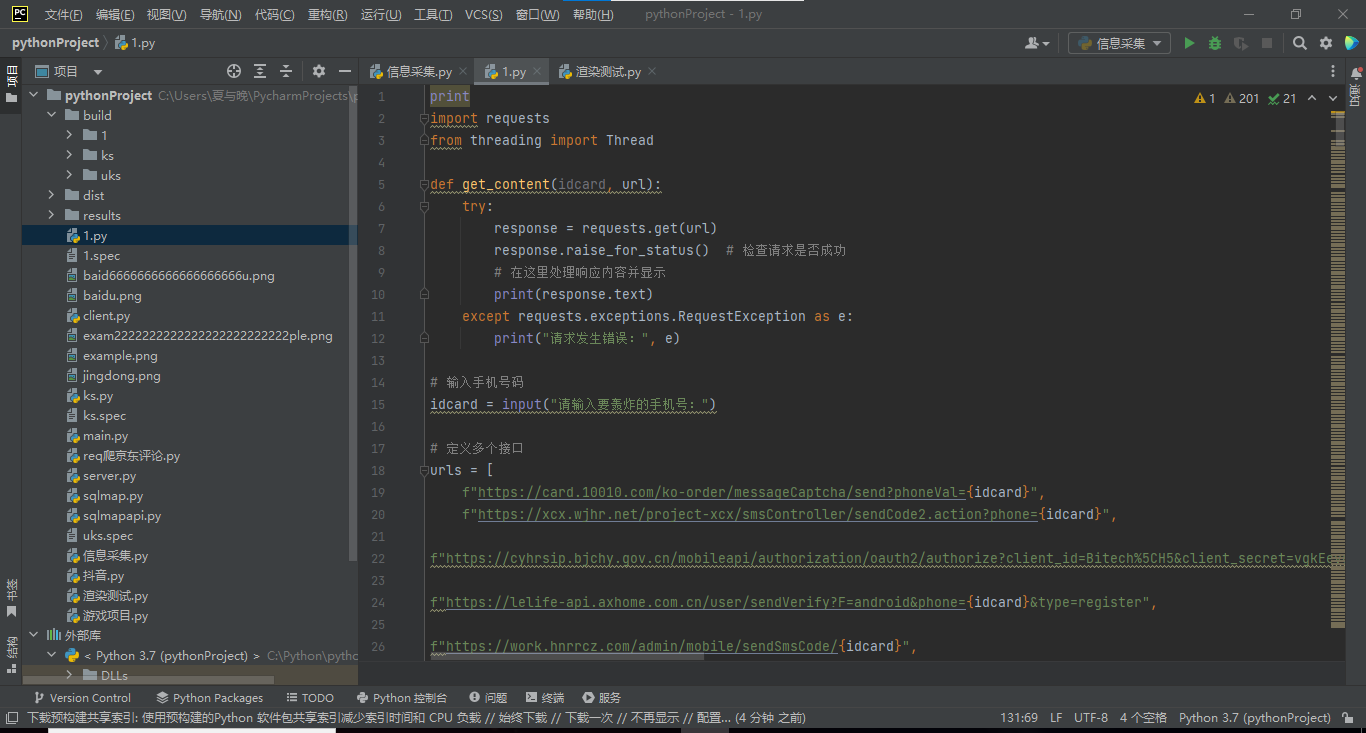Click the stop process square icon

tap(1267, 43)
